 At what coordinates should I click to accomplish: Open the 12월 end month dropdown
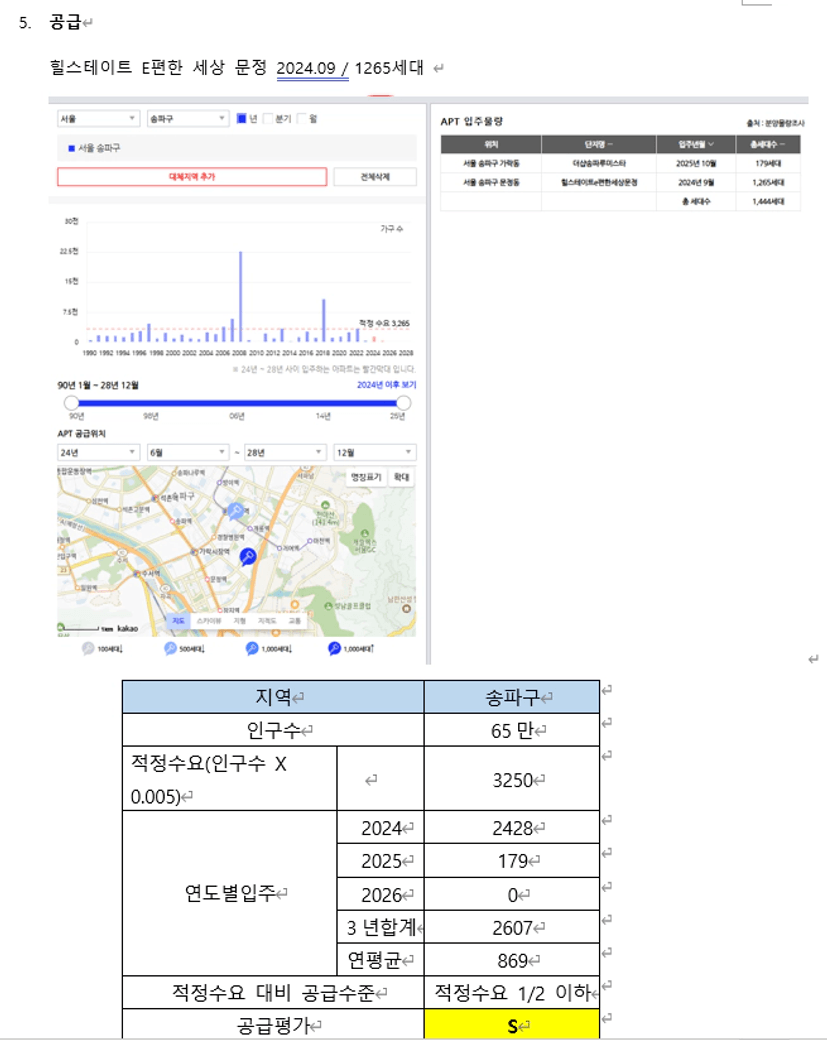tap(375, 452)
